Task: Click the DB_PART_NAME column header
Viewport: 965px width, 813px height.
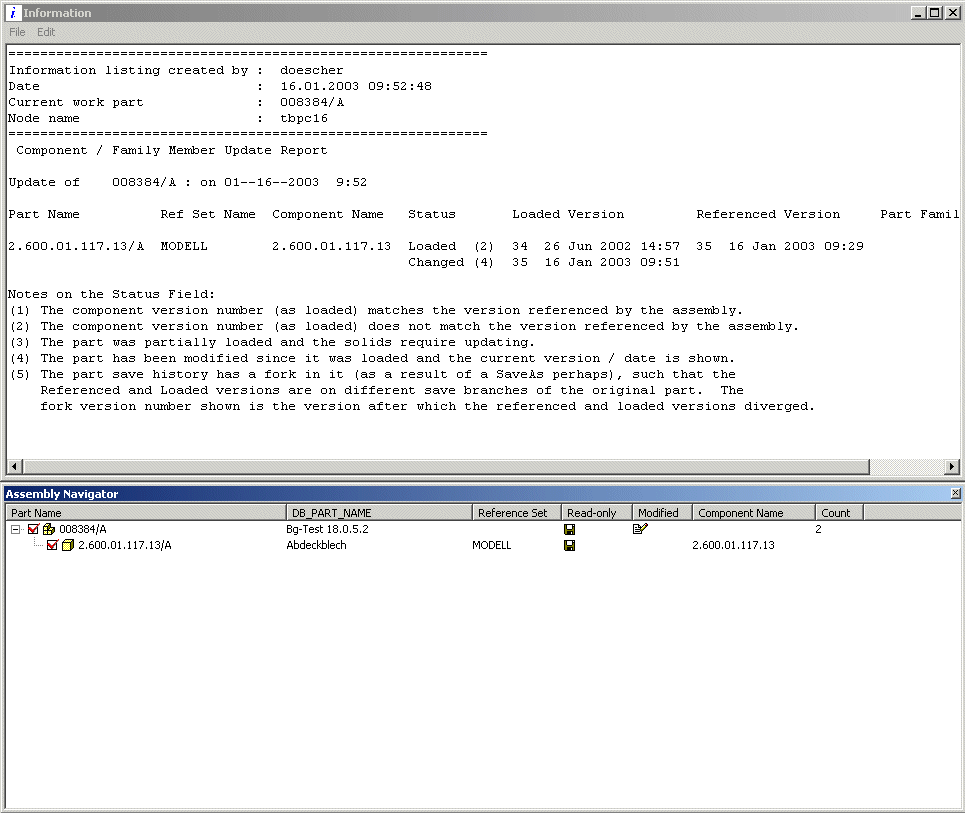Action: tap(379, 513)
